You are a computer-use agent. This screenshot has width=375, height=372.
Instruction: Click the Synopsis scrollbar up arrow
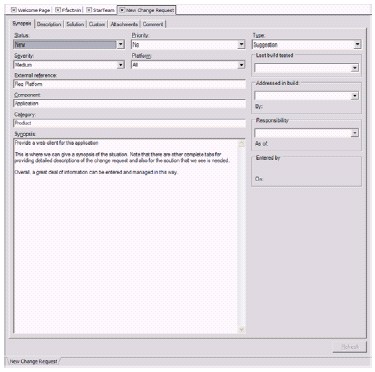pyautogui.click(x=242, y=144)
